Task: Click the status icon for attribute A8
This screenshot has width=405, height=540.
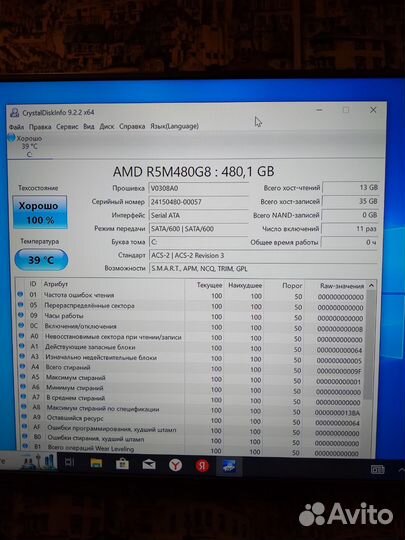Action: (x=24, y=407)
